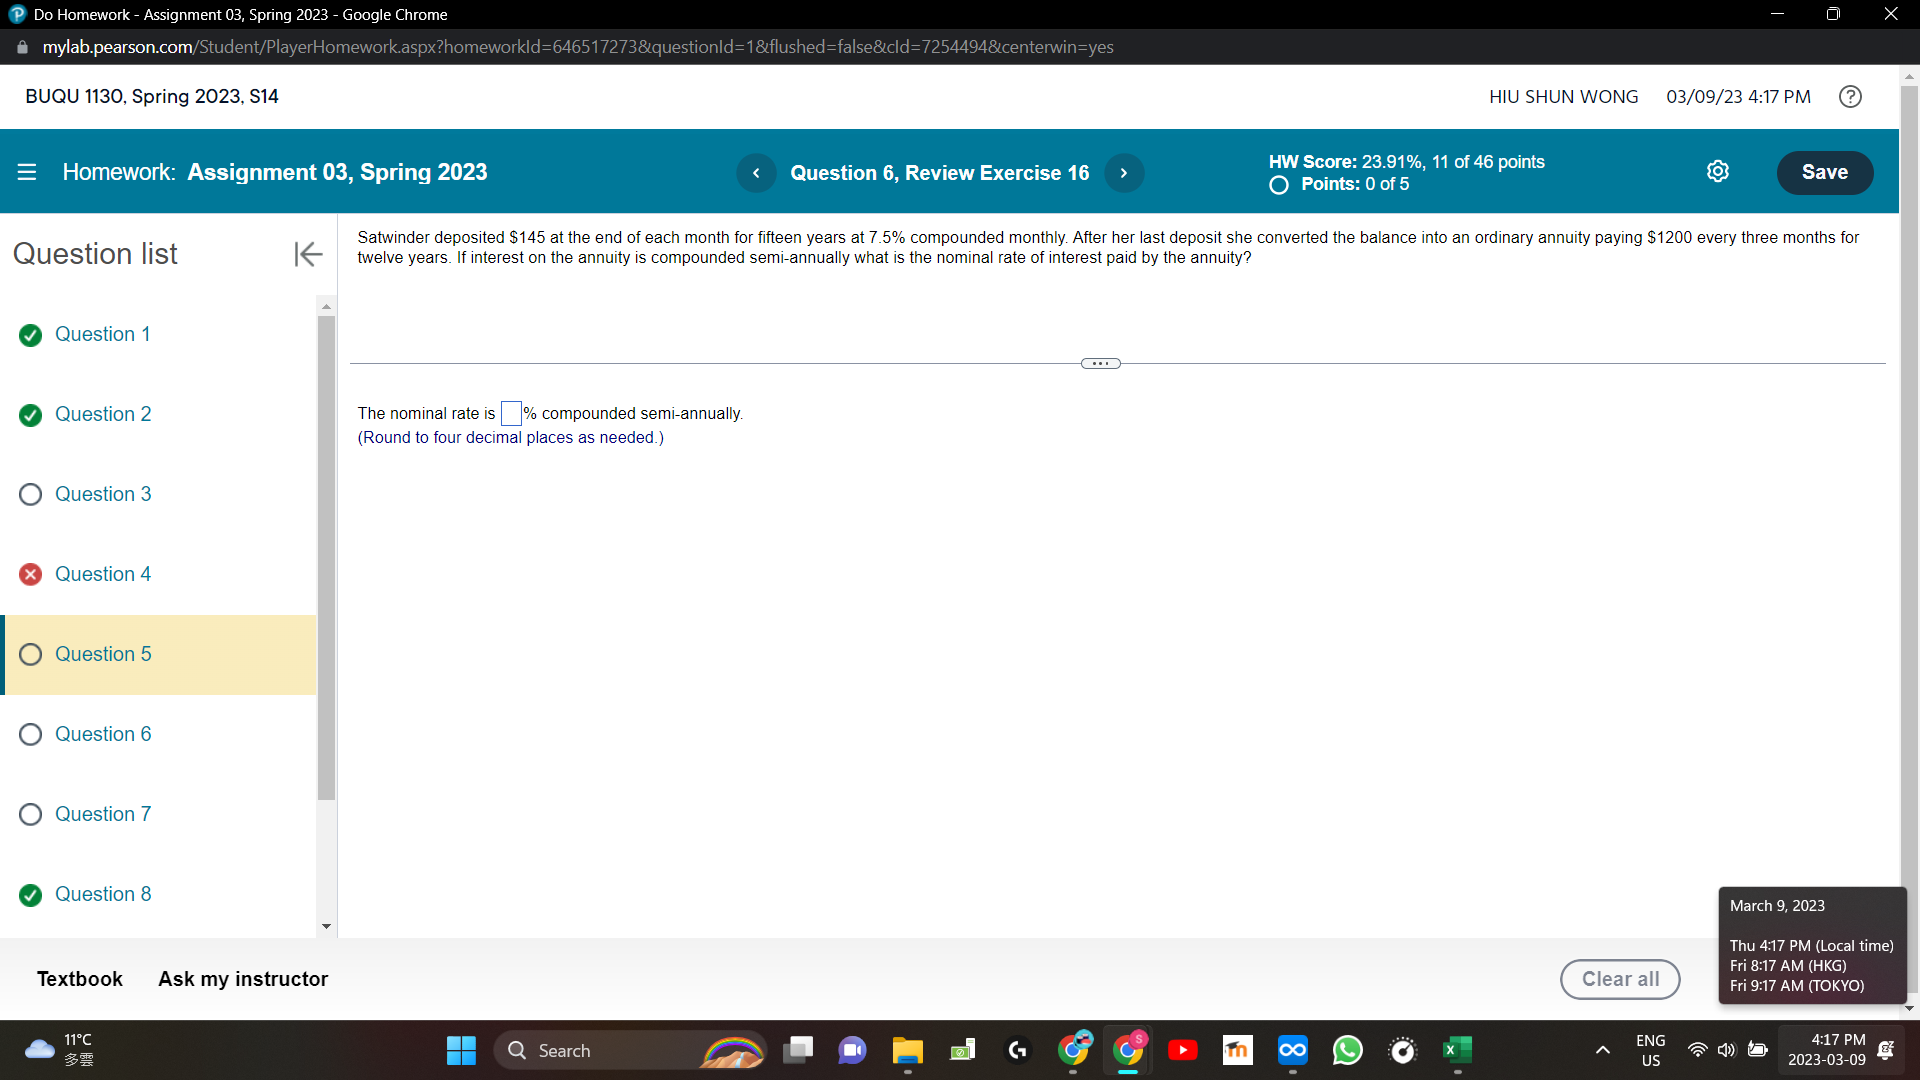Click the address bar URL
The width and height of the screenshot is (1920, 1080).
(x=578, y=47)
